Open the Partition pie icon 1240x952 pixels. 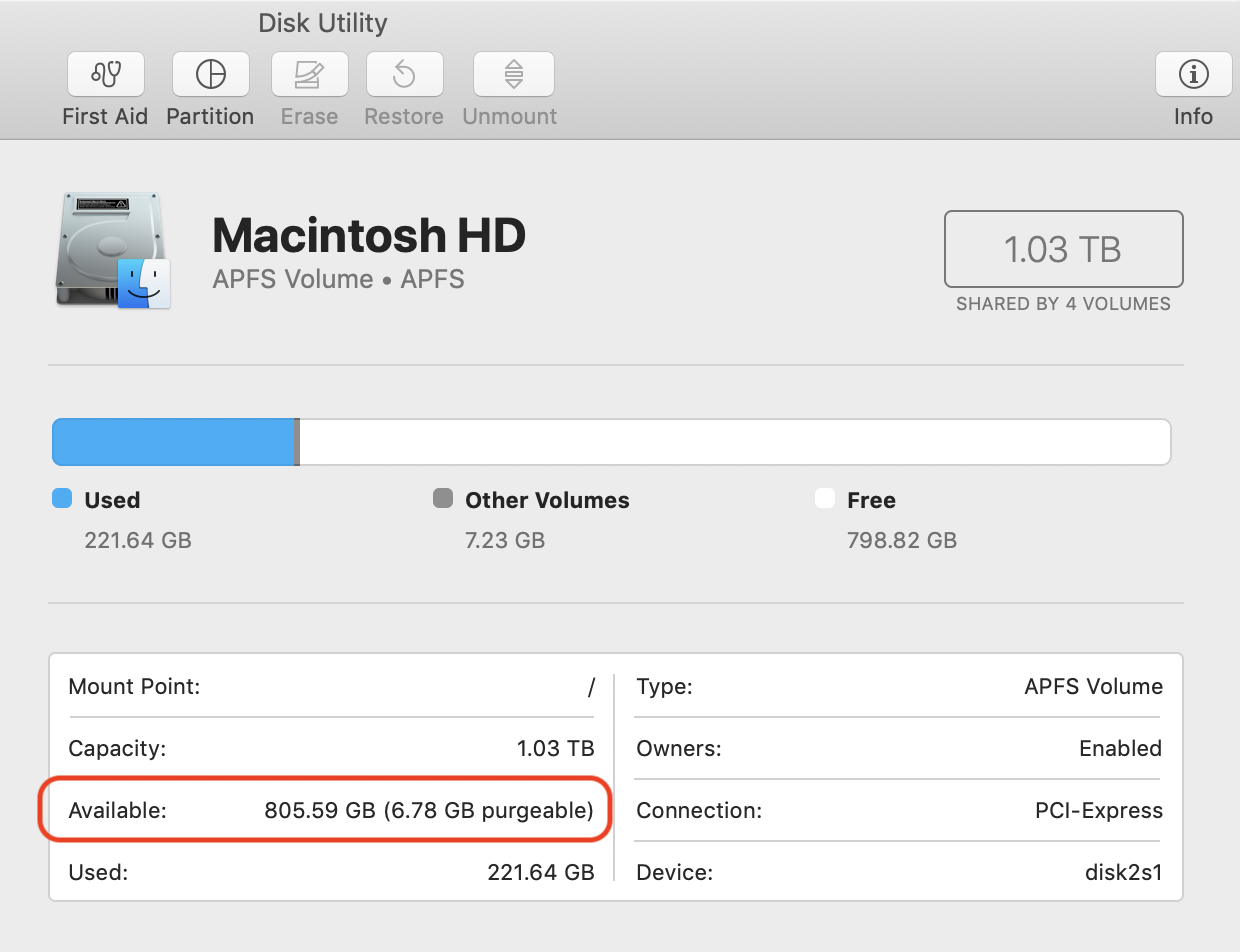(210, 74)
